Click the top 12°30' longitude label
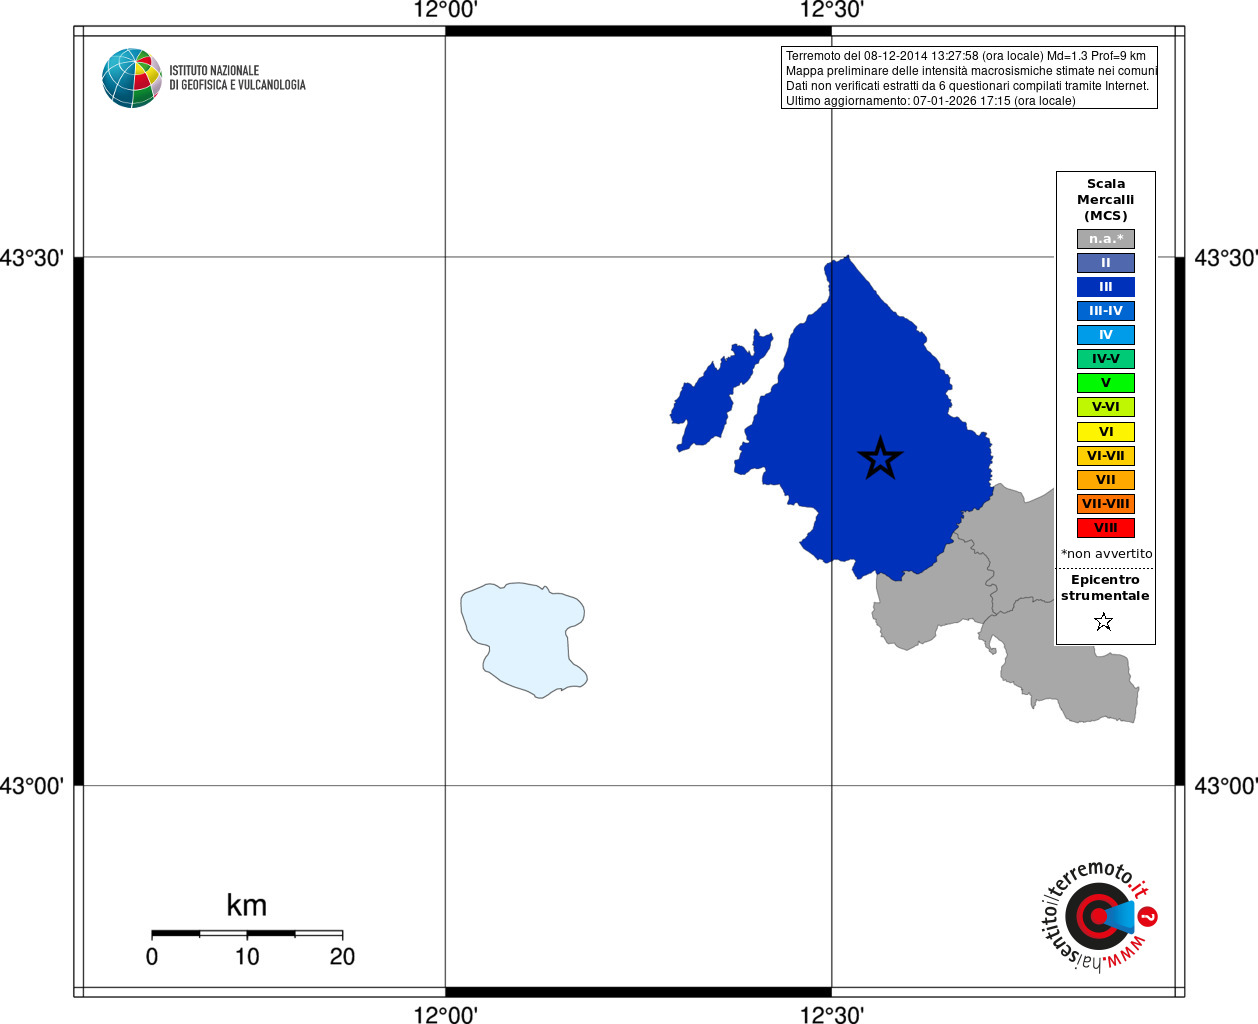Image resolution: width=1258 pixels, height=1024 pixels. [832, 10]
